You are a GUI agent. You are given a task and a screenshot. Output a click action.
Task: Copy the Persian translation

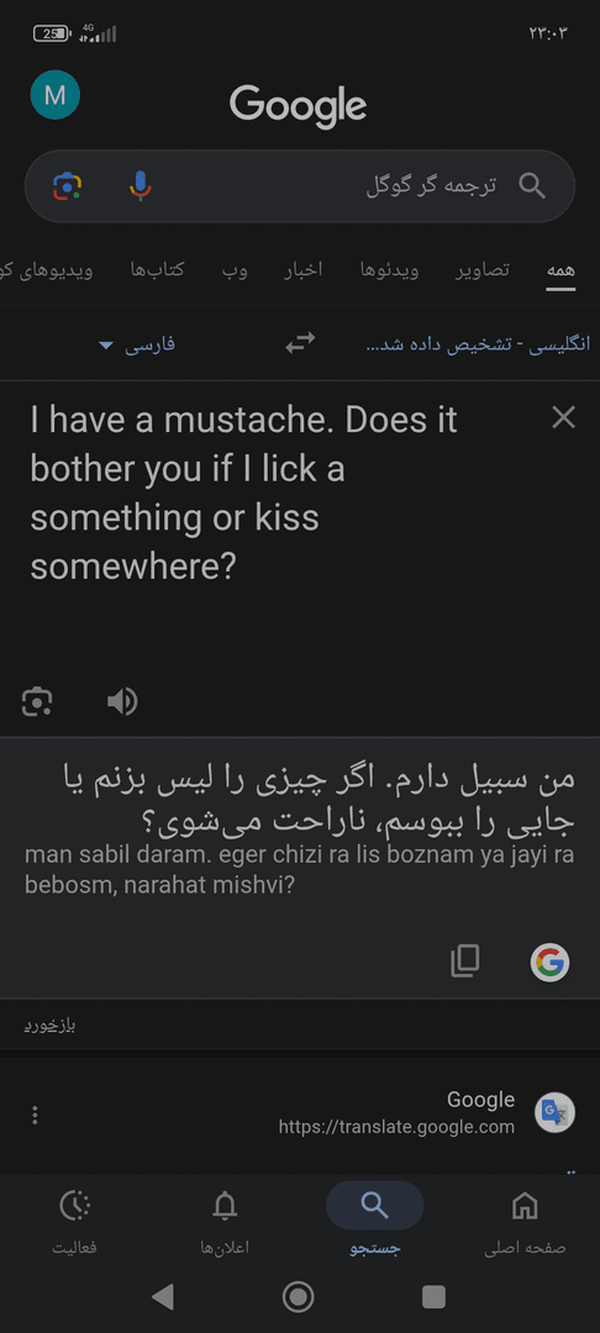(x=465, y=961)
